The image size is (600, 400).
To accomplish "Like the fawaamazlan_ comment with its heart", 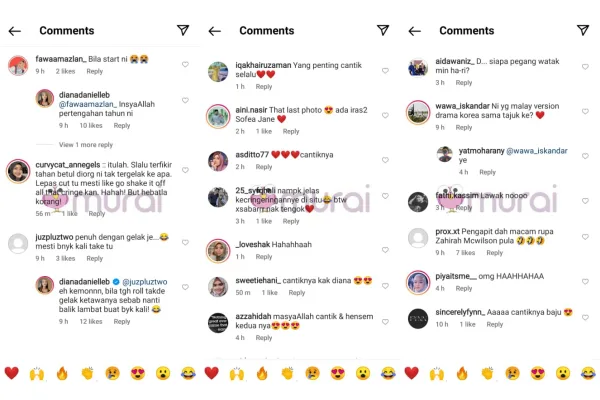I will (185, 64).
